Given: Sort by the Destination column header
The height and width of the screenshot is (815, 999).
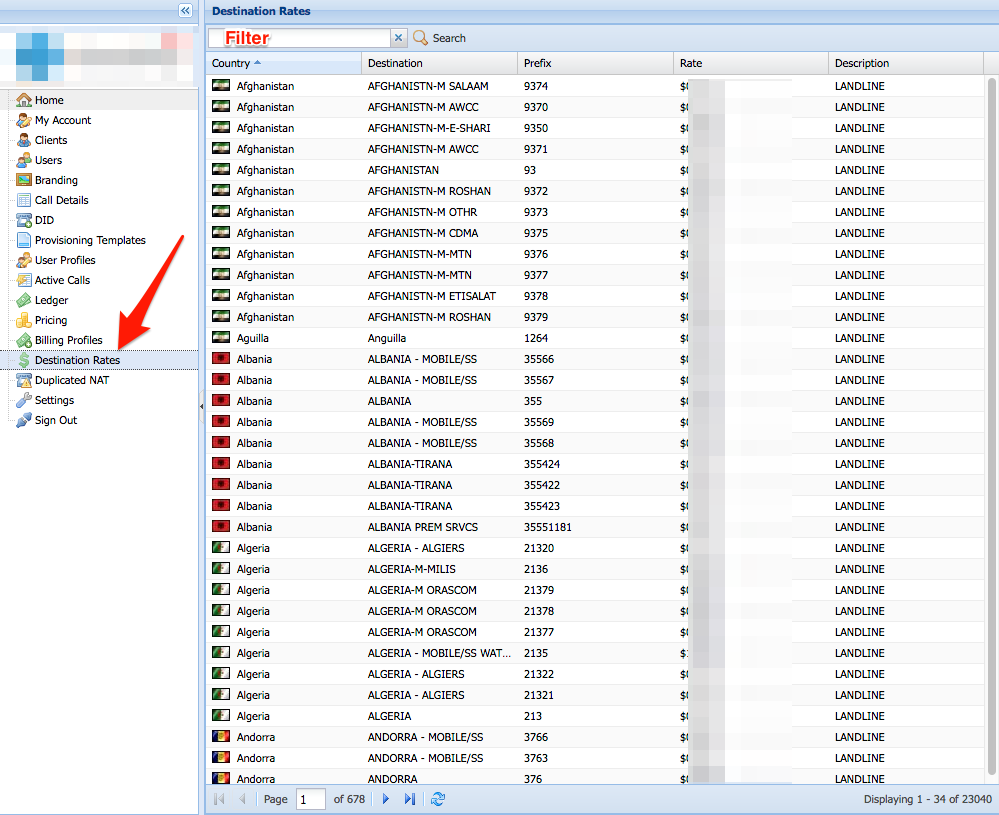Looking at the screenshot, I should [x=439, y=63].
